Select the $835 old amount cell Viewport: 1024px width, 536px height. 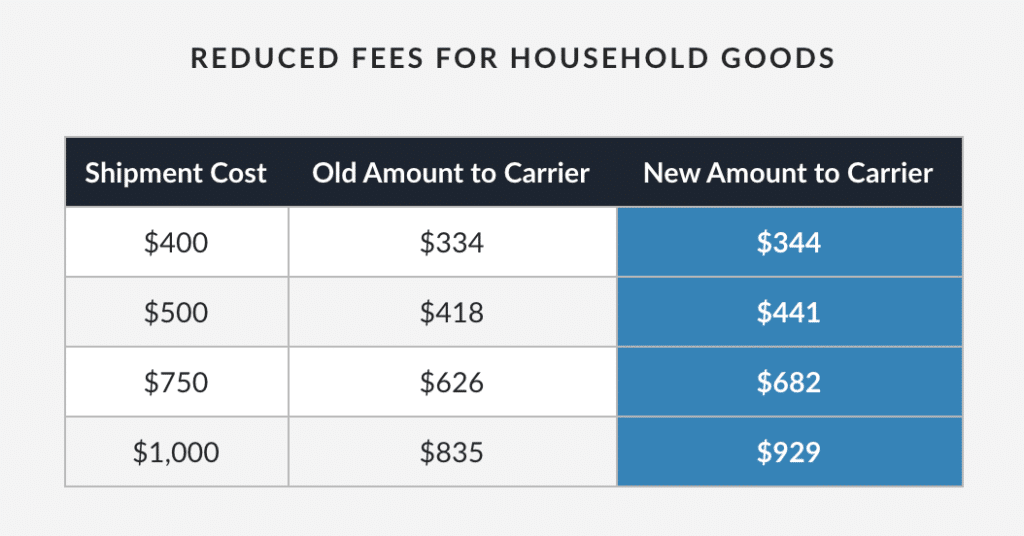click(451, 452)
